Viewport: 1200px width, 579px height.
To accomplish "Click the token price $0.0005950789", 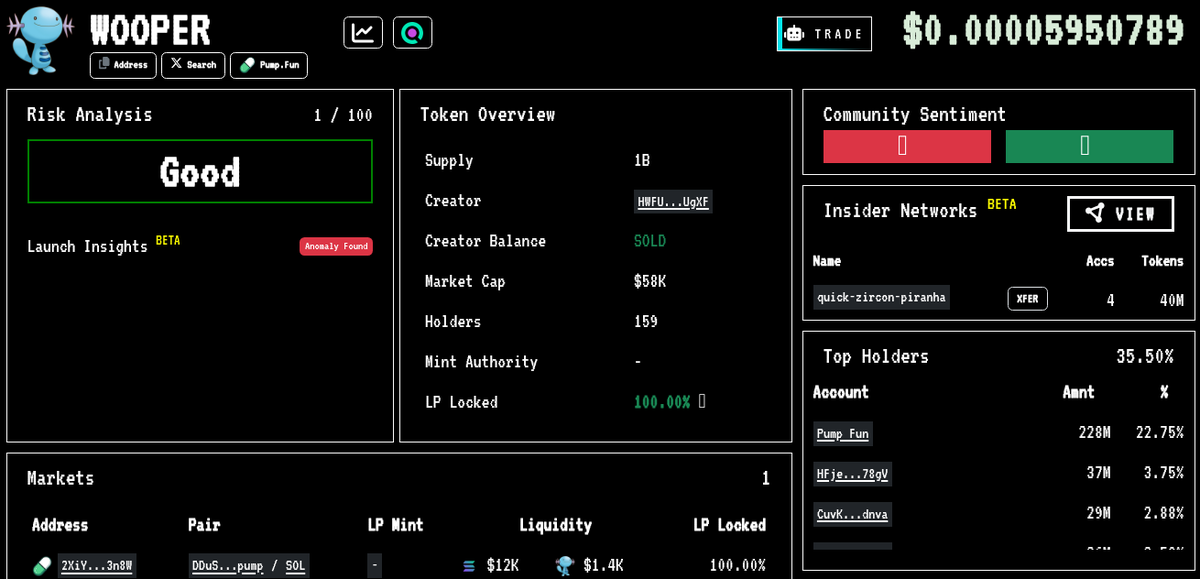I will click(1043, 30).
